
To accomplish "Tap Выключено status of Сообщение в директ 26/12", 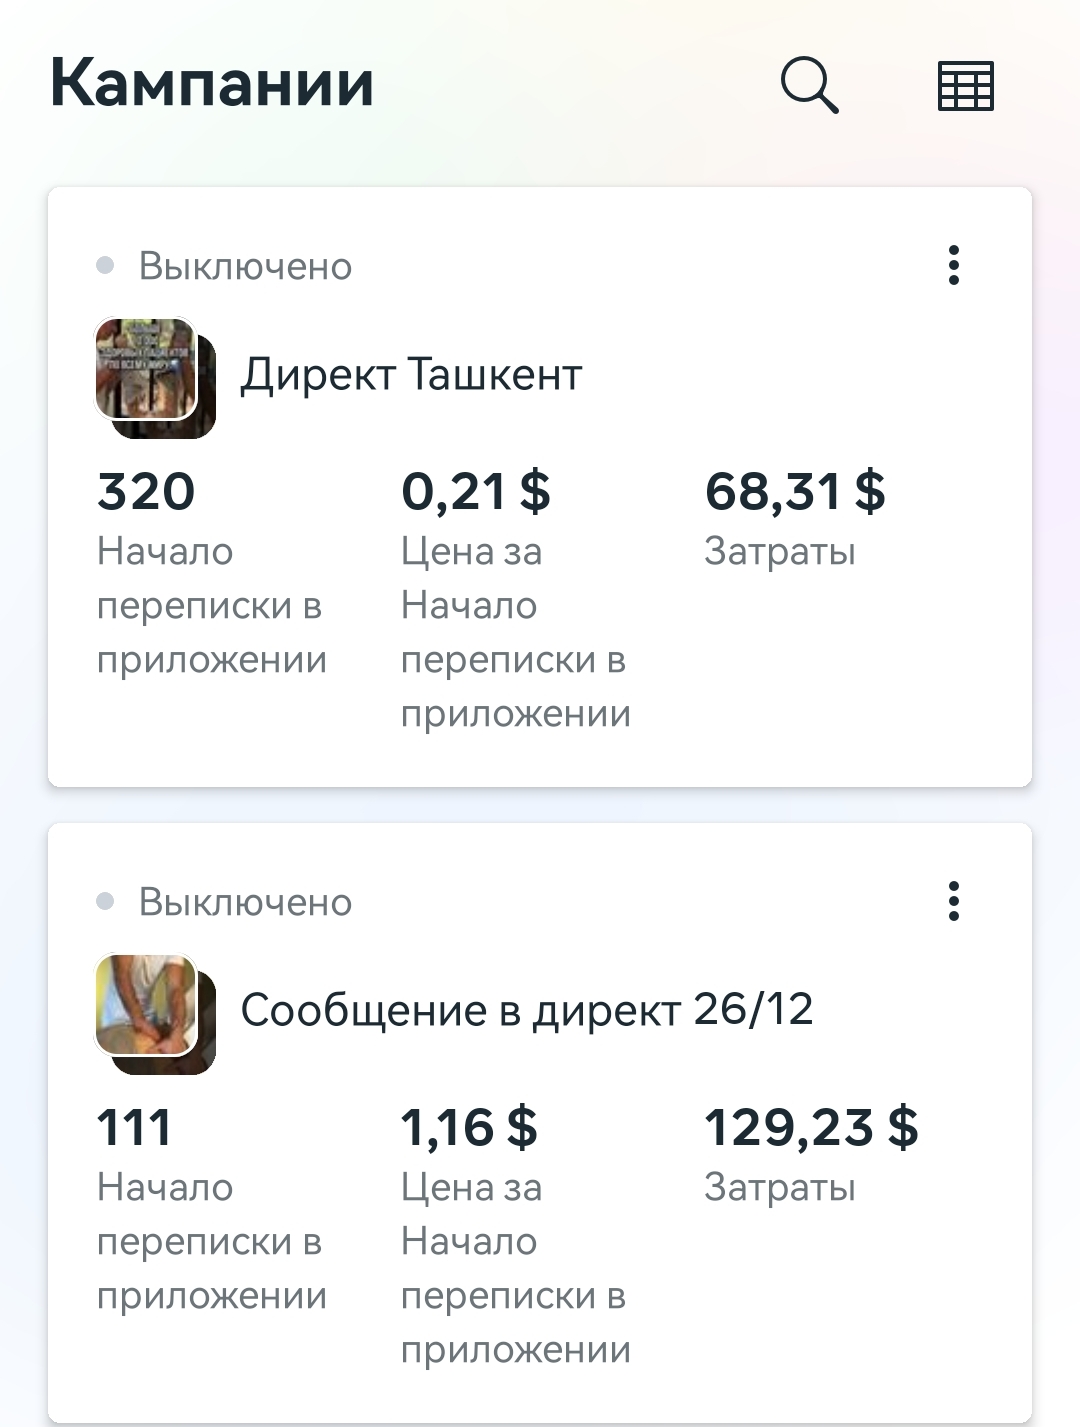I will point(245,902).
